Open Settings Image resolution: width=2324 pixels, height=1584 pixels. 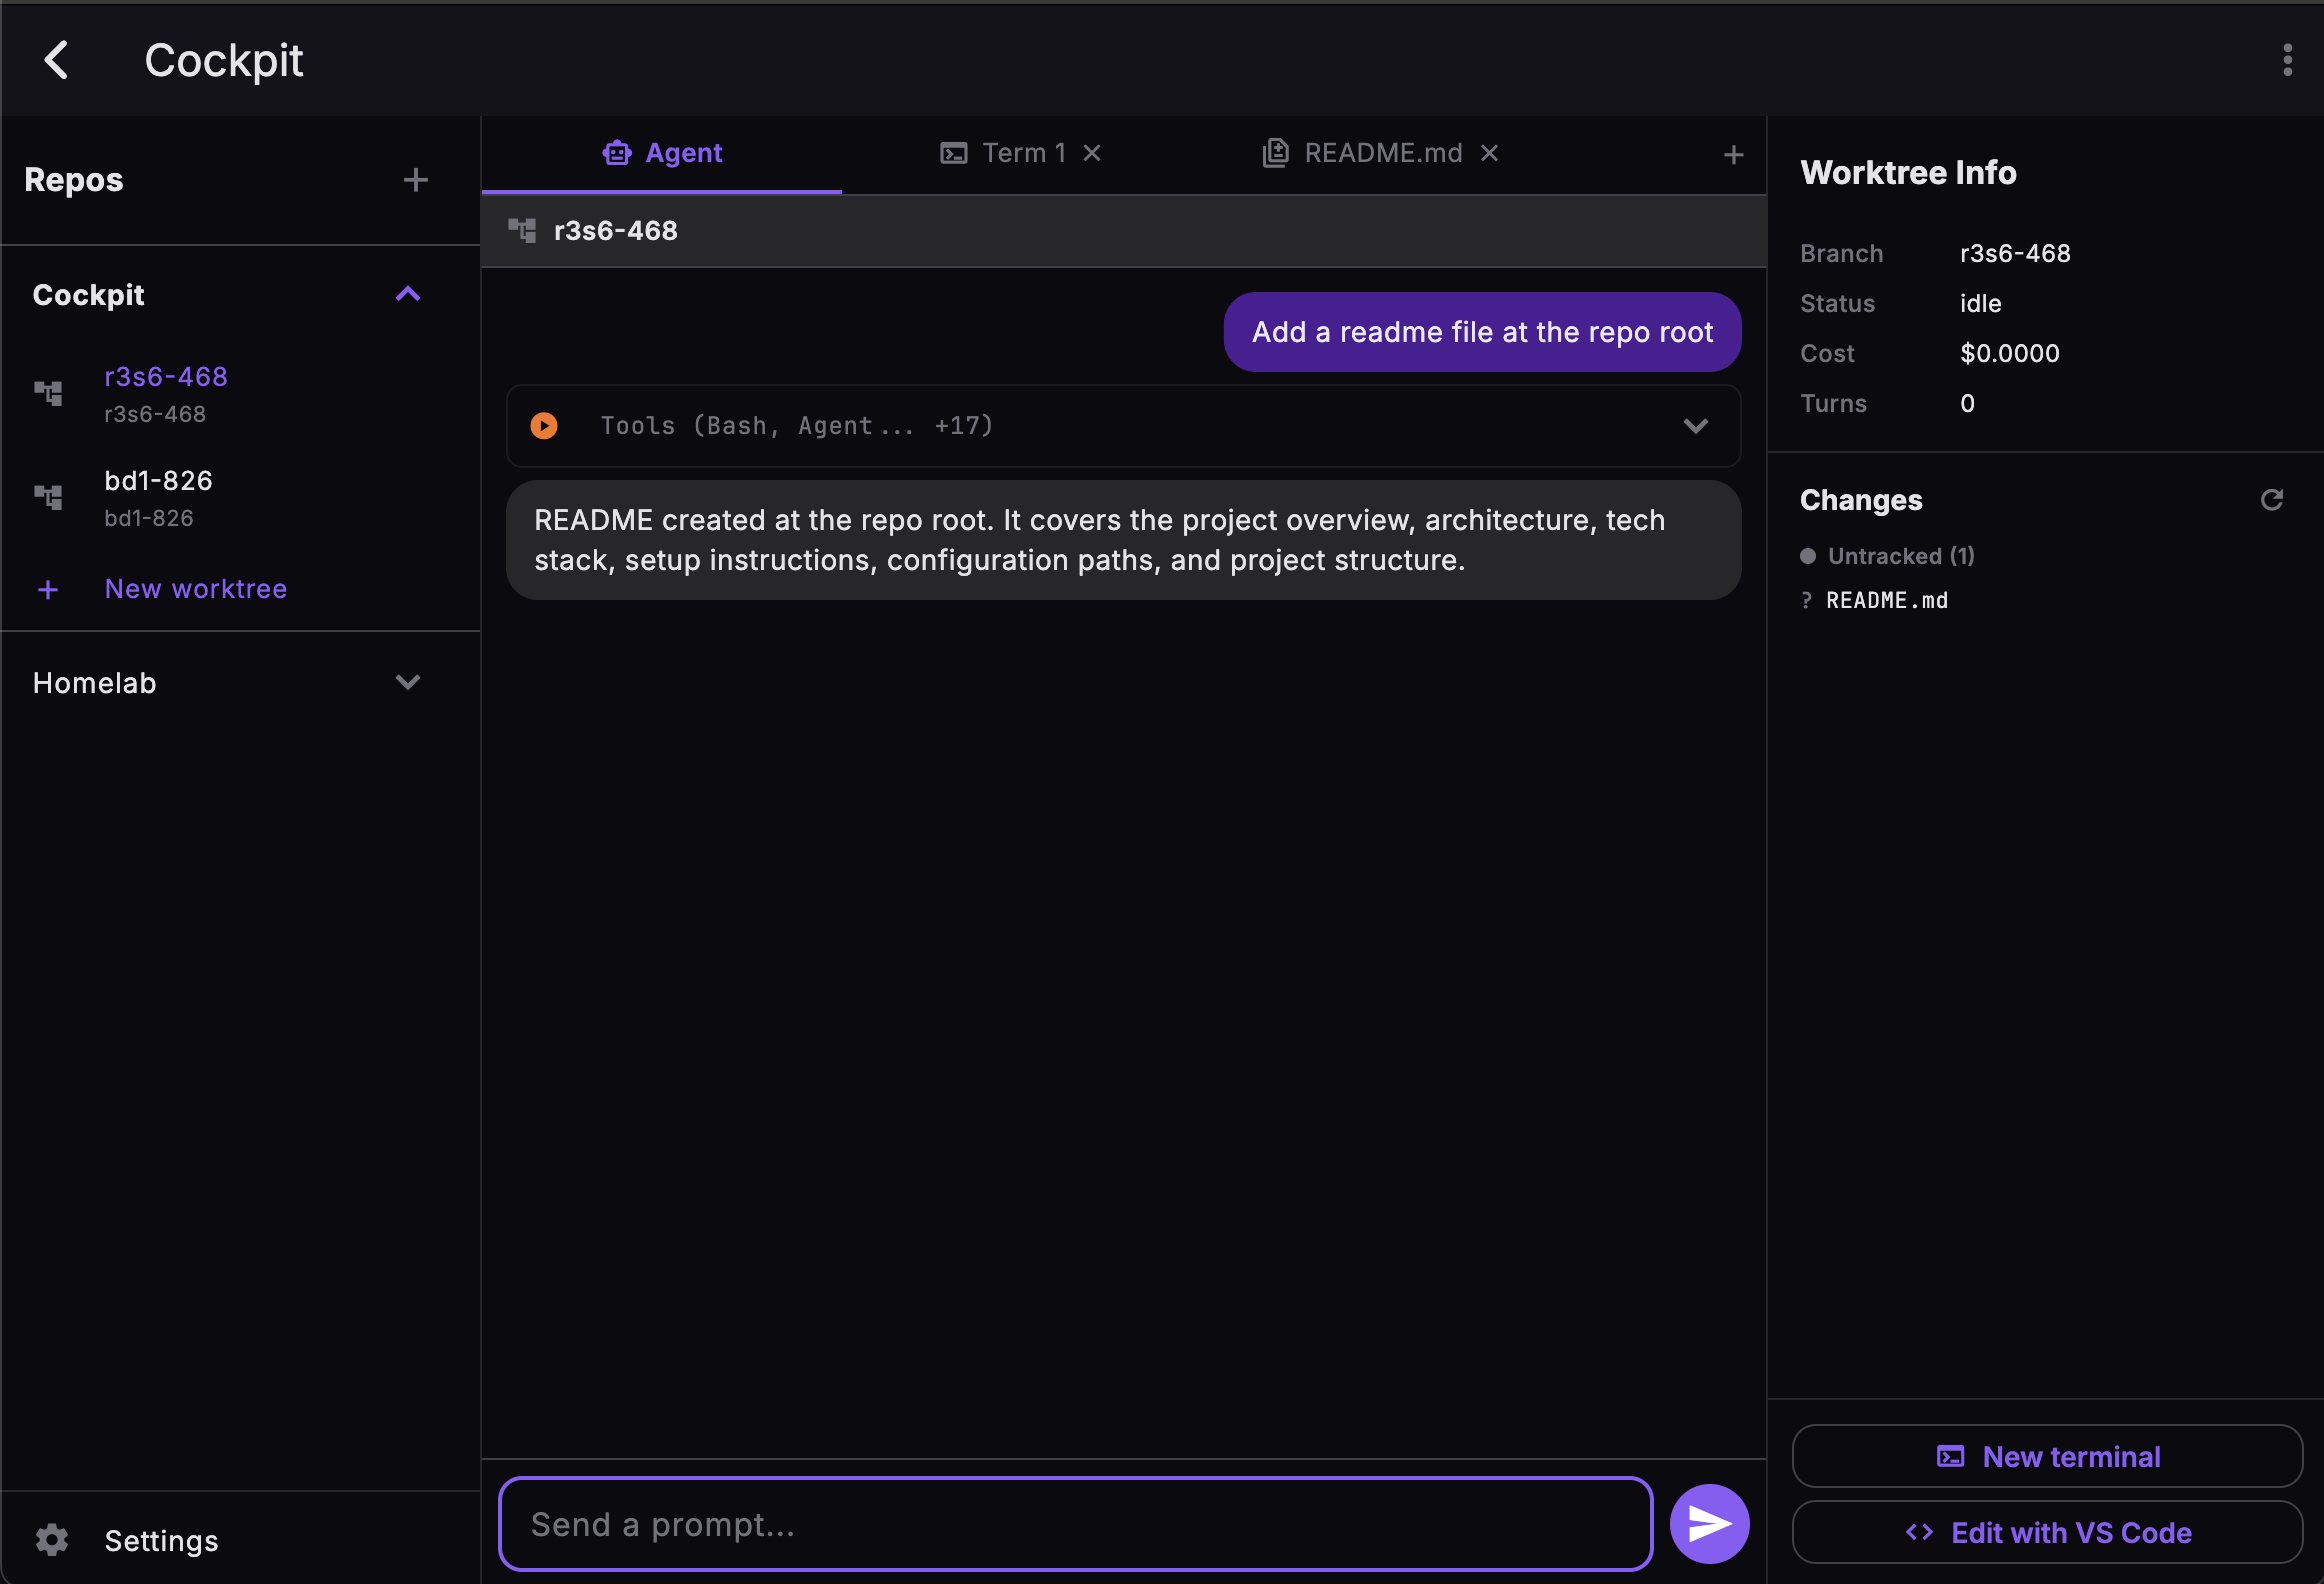click(x=240, y=1540)
